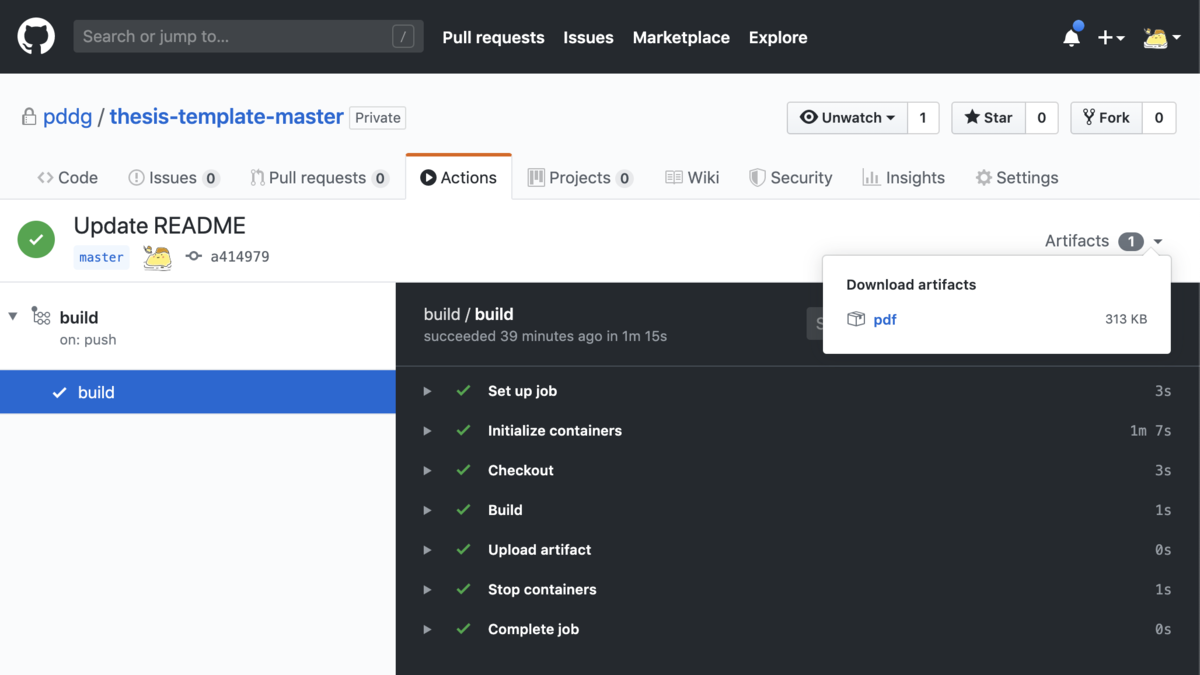Open the user avatar menu

(x=1162, y=37)
